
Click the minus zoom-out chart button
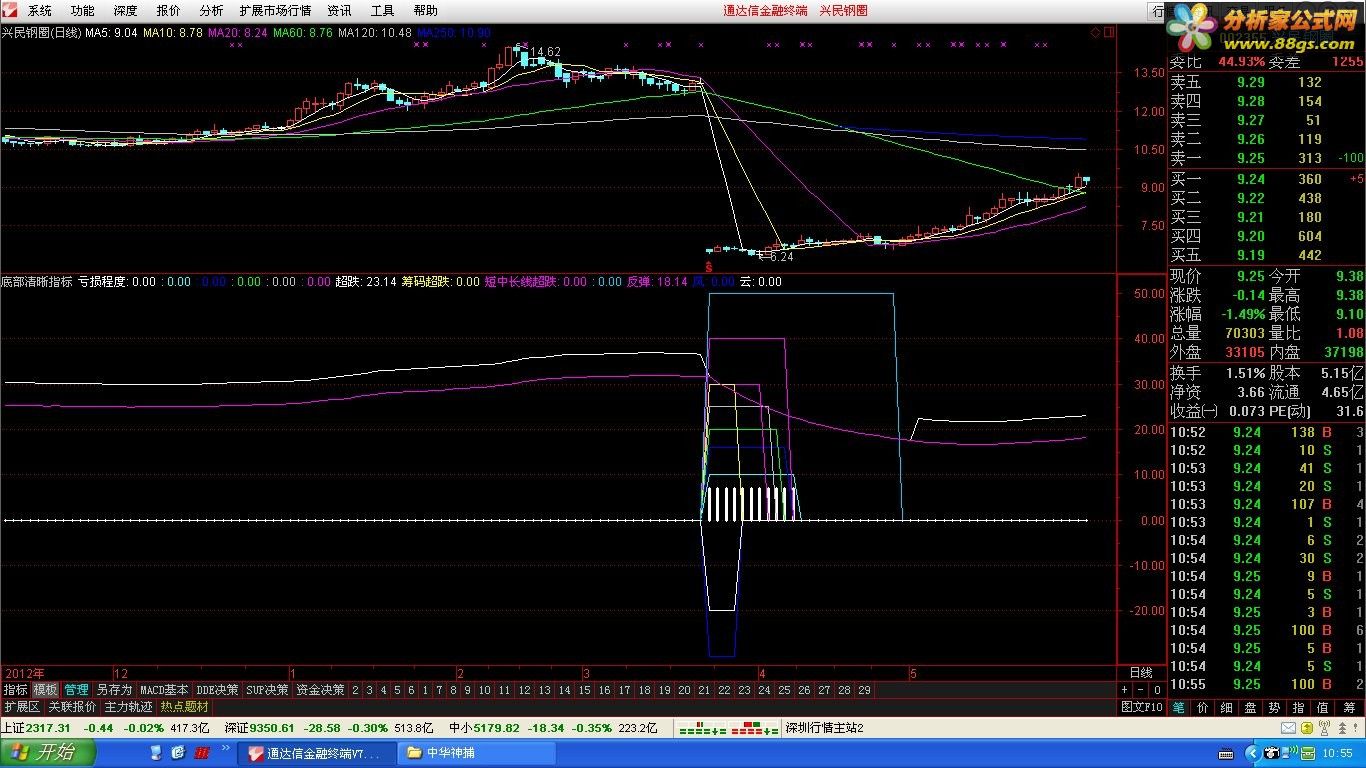(x=1141, y=690)
